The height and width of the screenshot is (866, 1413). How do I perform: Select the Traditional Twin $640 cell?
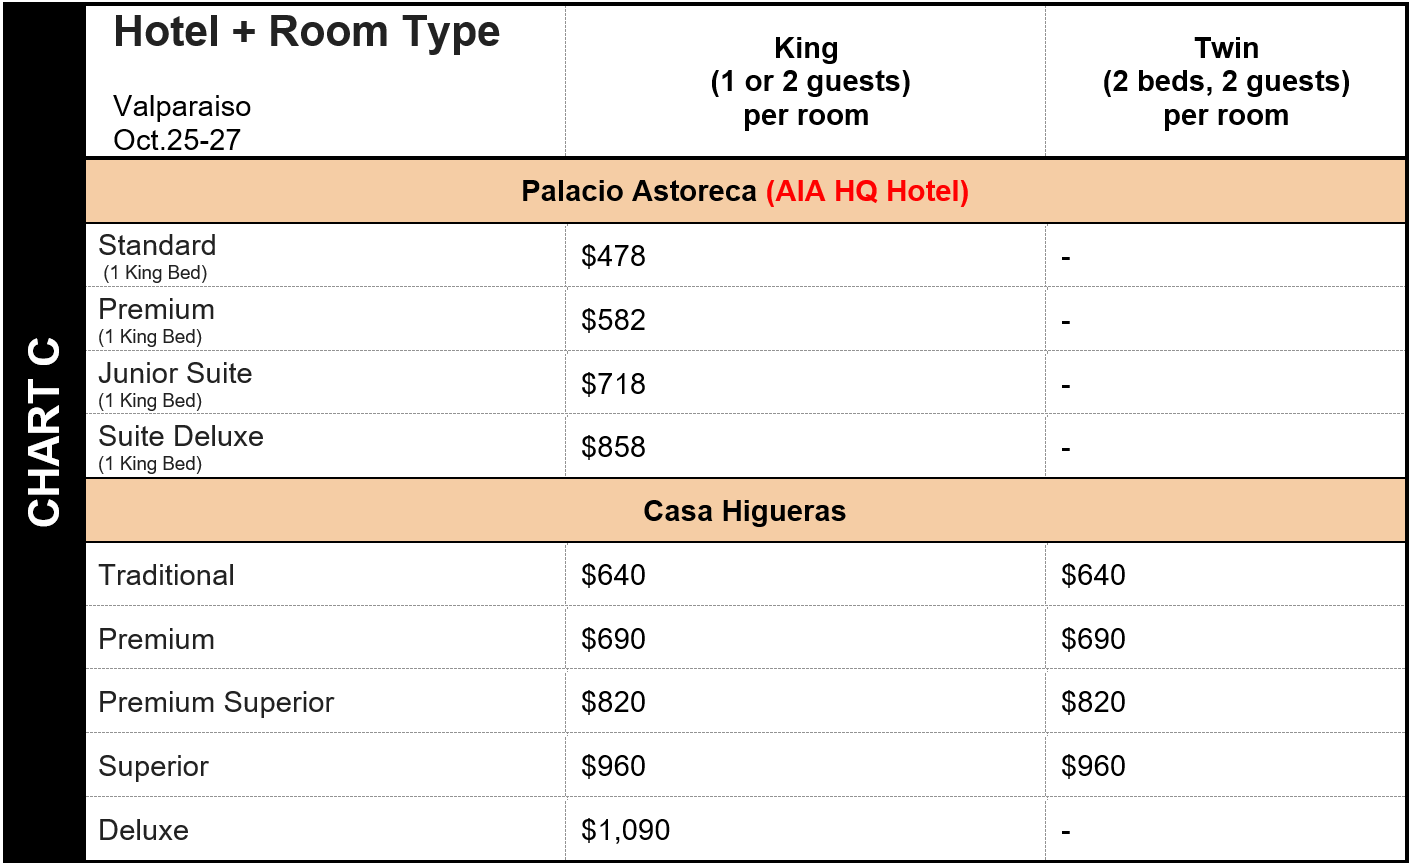[x=1093, y=575]
